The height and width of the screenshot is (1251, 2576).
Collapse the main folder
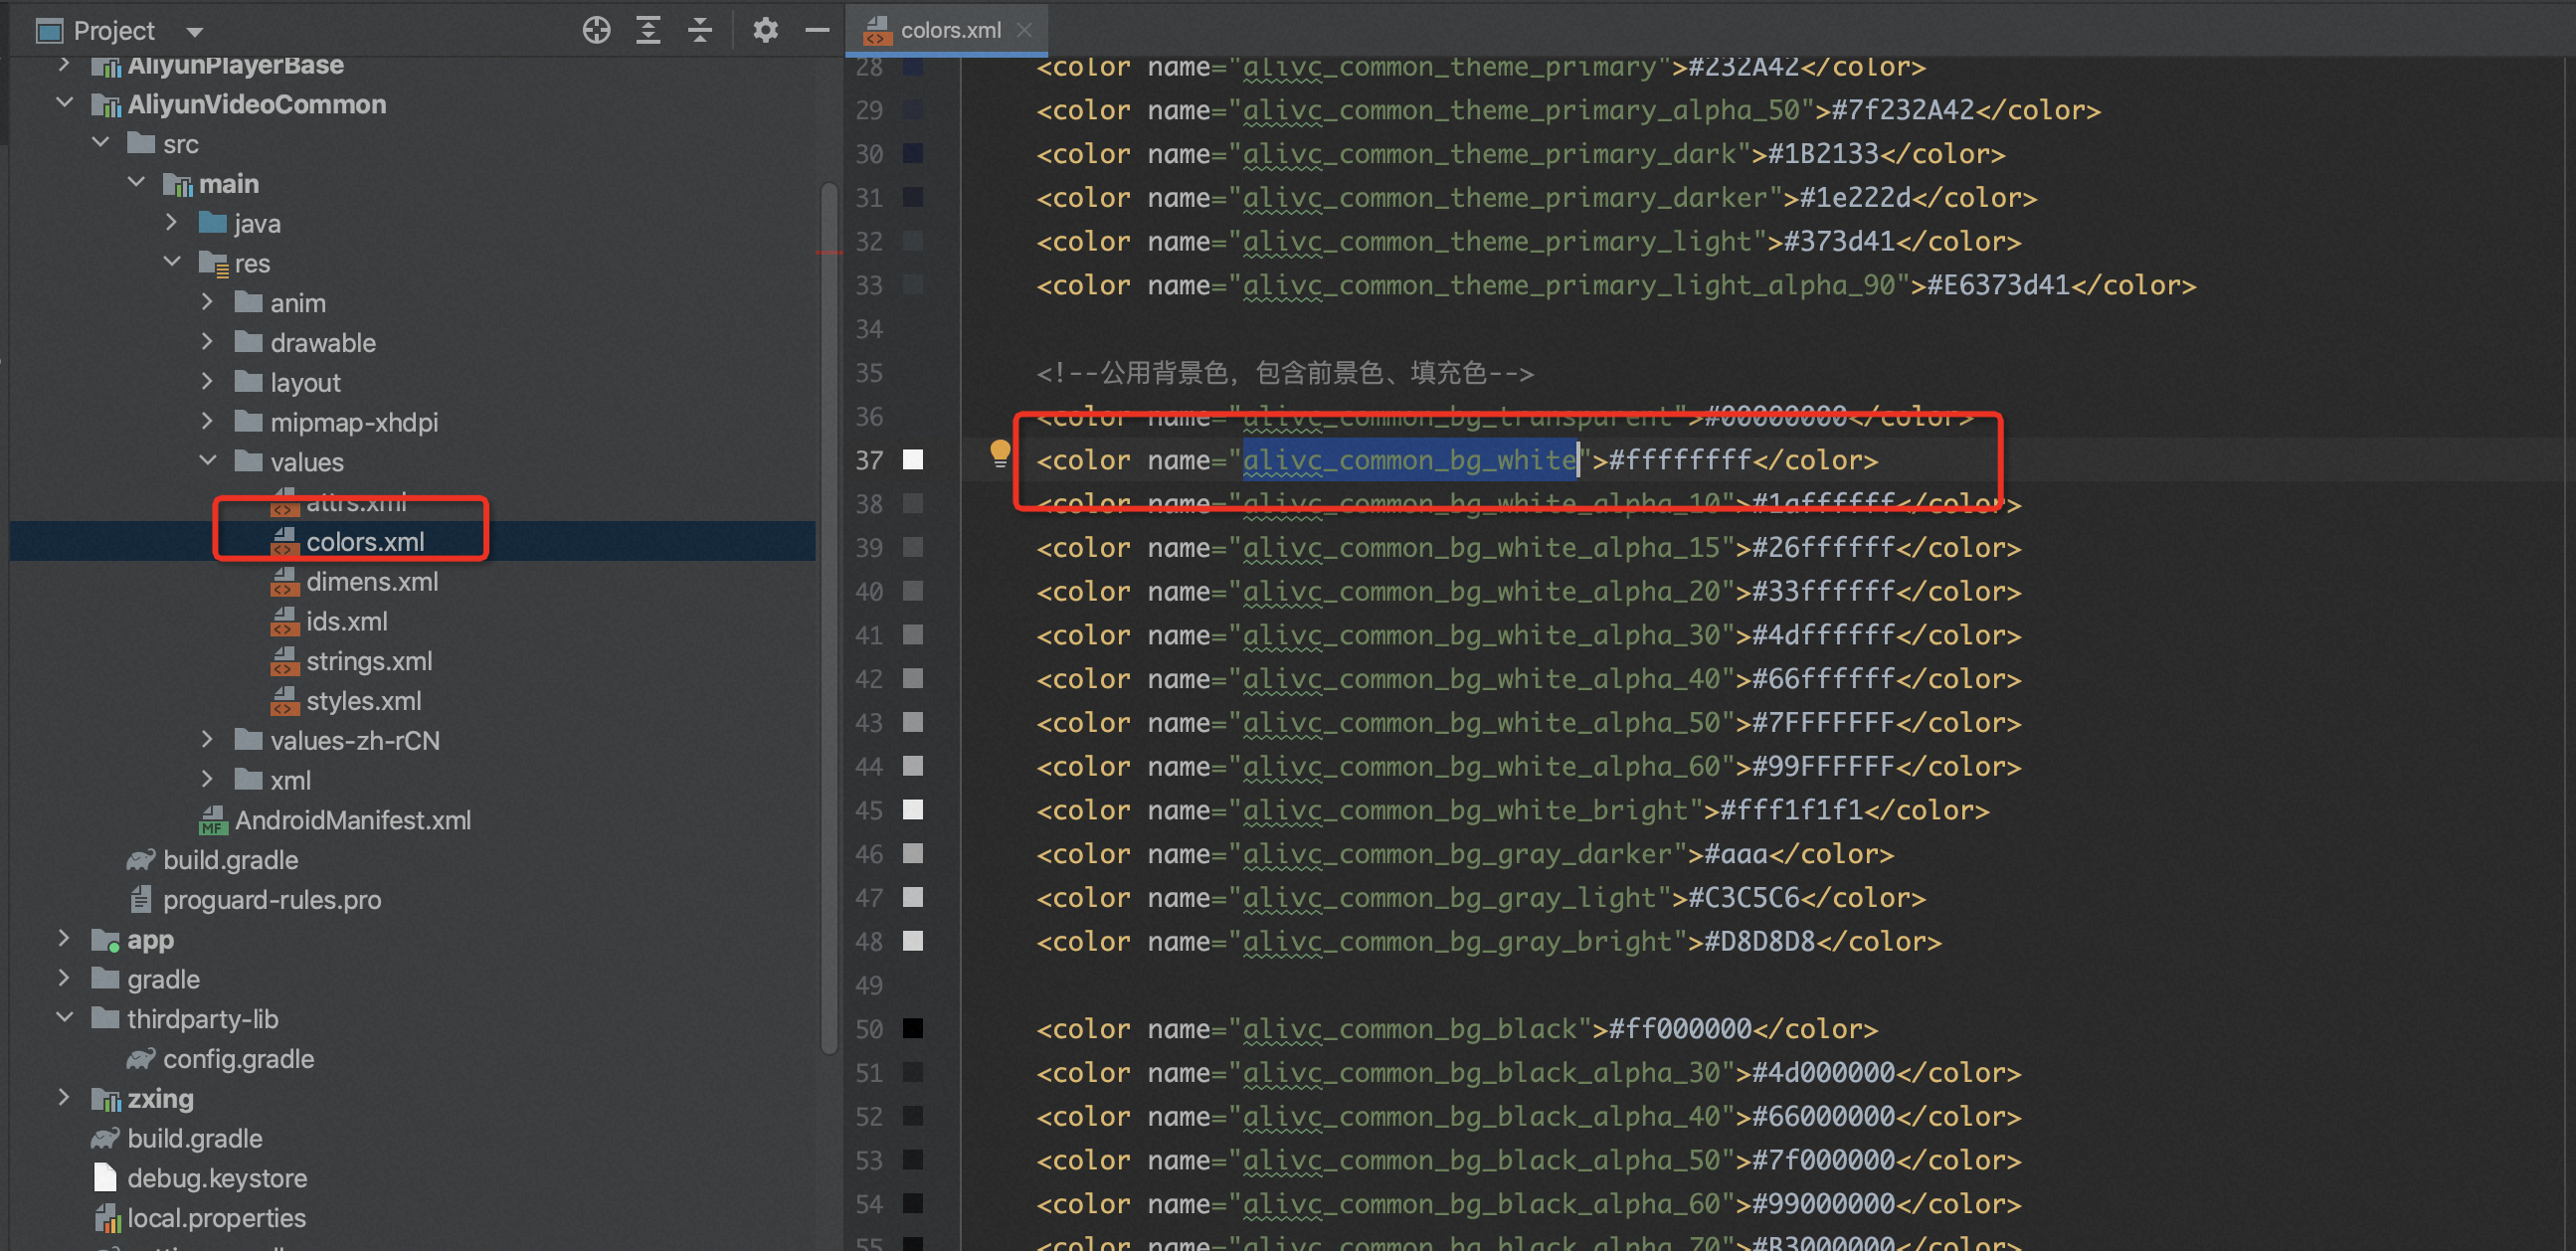coord(137,183)
